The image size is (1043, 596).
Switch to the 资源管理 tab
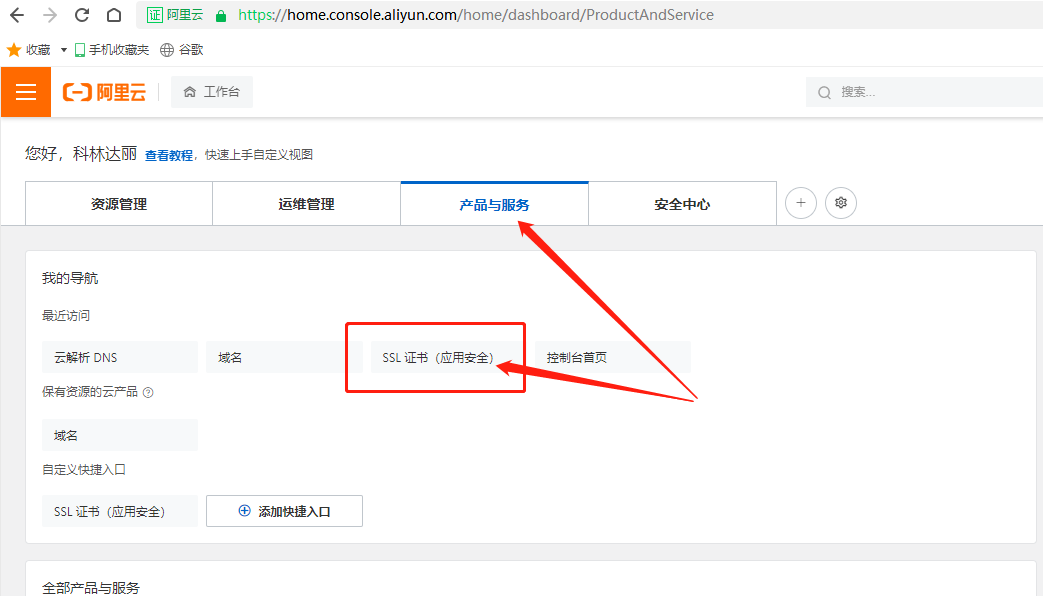pyautogui.click(x=119, y=204)
